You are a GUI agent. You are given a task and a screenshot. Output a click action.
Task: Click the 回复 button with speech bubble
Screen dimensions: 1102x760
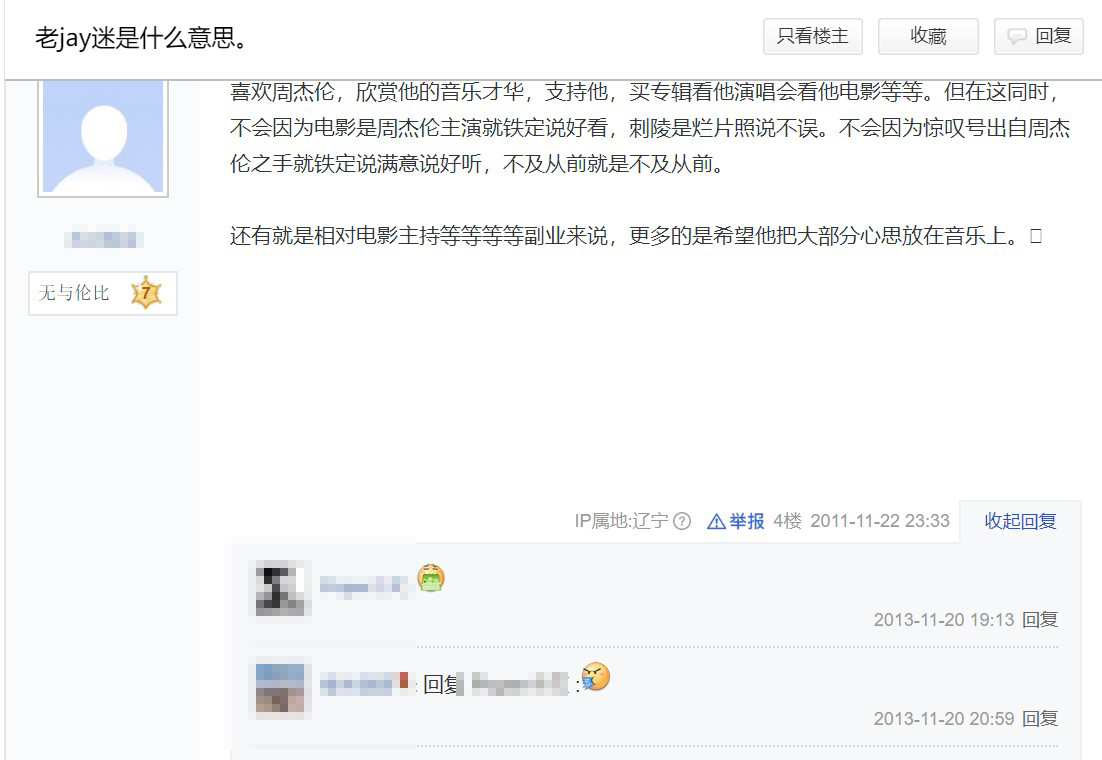click(x=1038, y=36)
